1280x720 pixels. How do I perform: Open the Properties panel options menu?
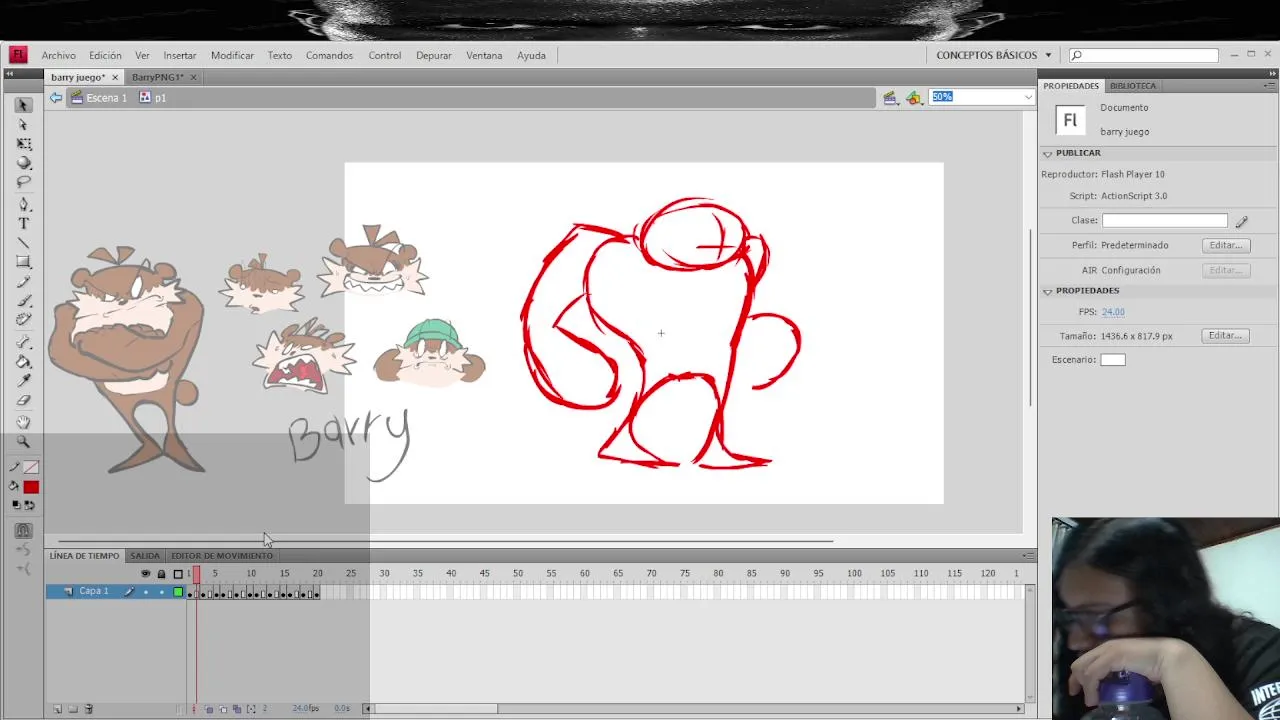1269,86
